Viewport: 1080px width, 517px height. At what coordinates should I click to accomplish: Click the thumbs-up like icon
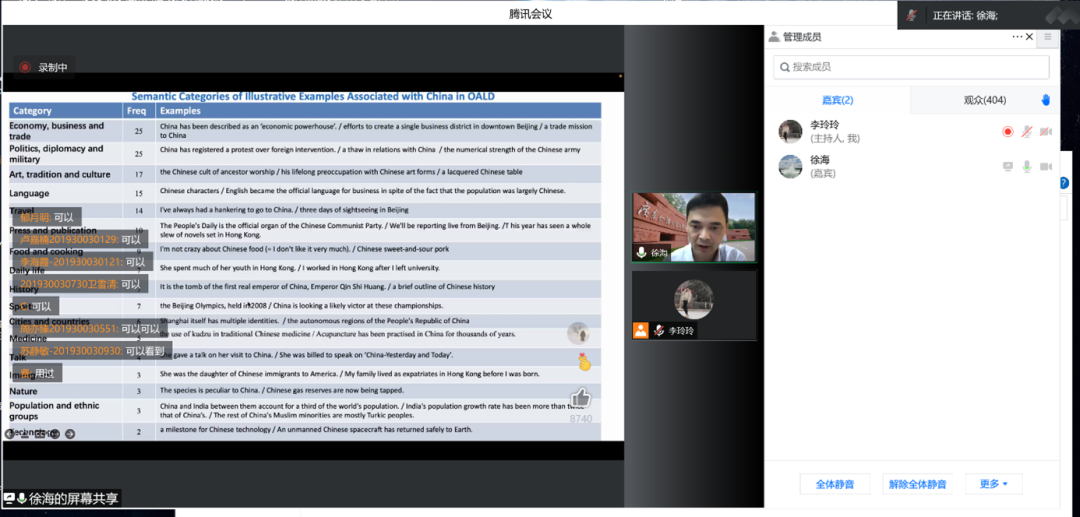pos(580,399)
